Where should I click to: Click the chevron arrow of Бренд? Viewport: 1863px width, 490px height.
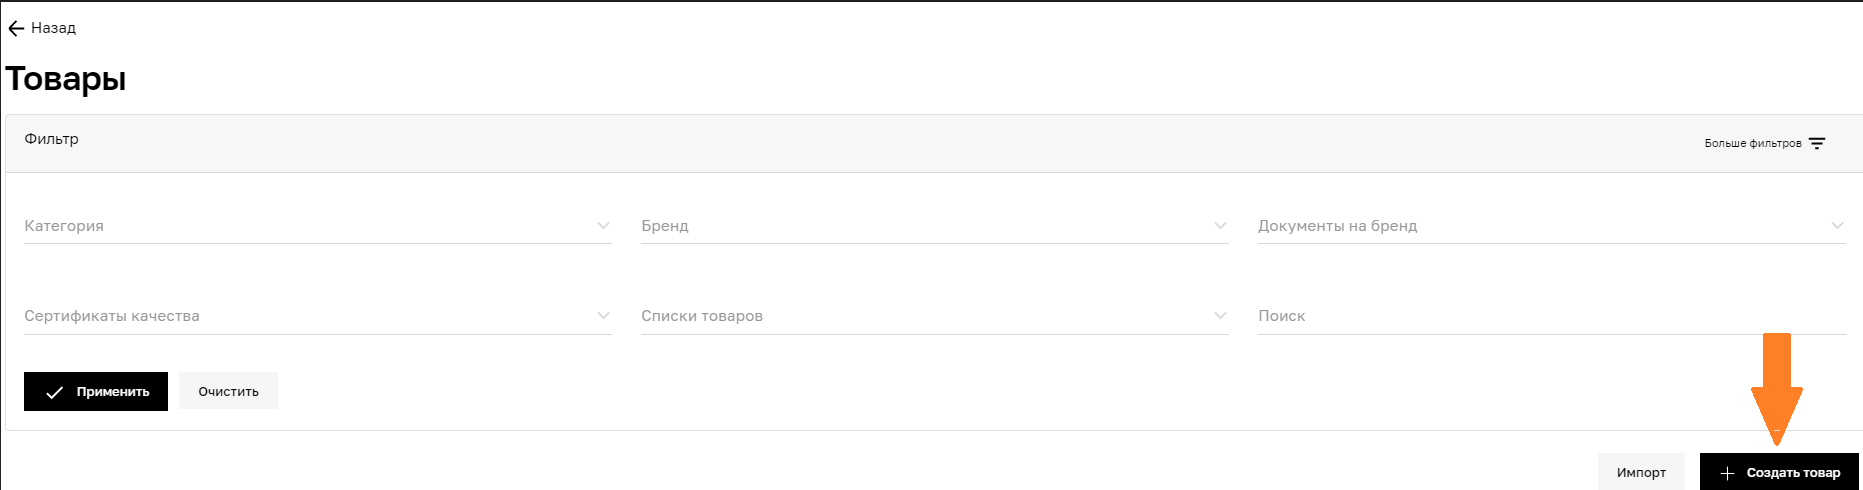click(1220, 226)
